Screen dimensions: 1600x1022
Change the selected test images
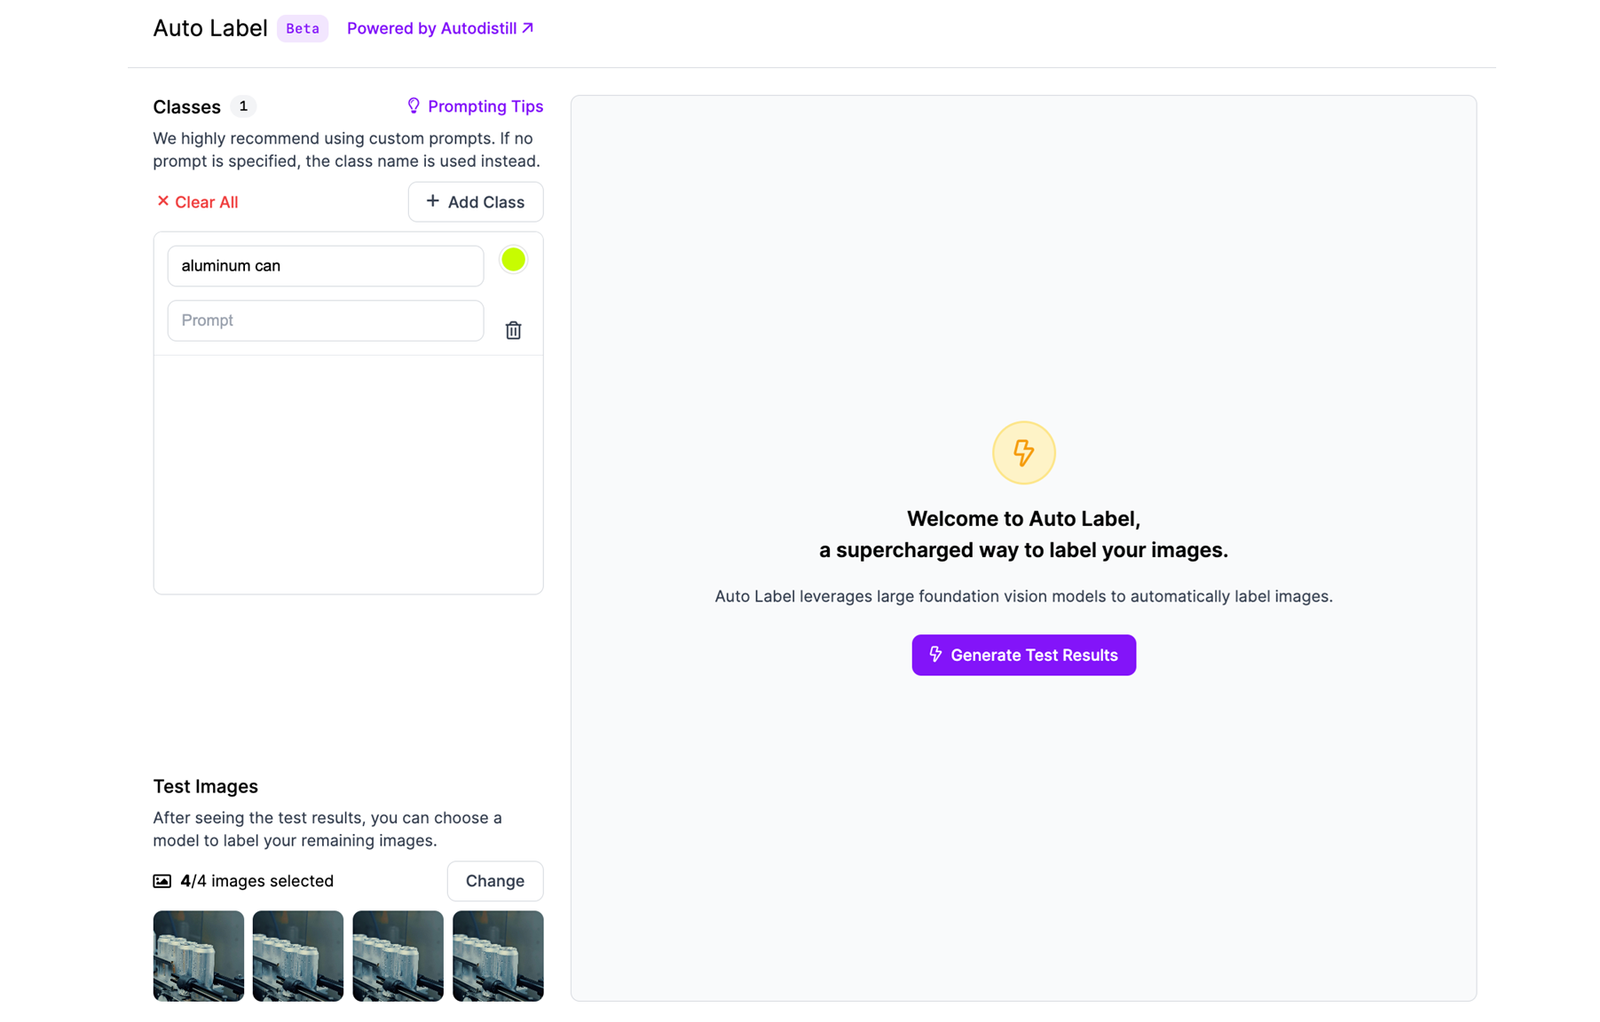495,881
